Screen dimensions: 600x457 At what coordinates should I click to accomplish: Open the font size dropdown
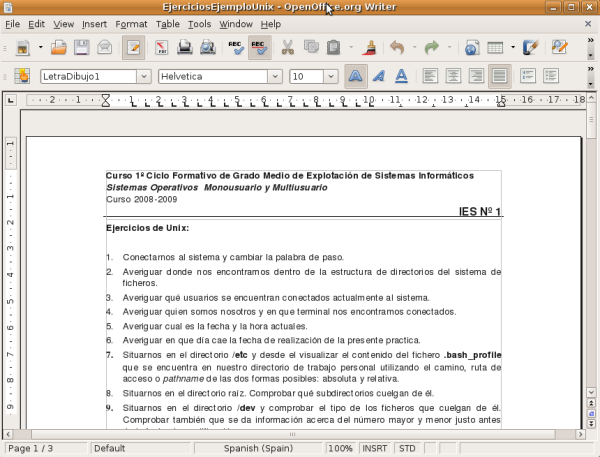(331, 76)
